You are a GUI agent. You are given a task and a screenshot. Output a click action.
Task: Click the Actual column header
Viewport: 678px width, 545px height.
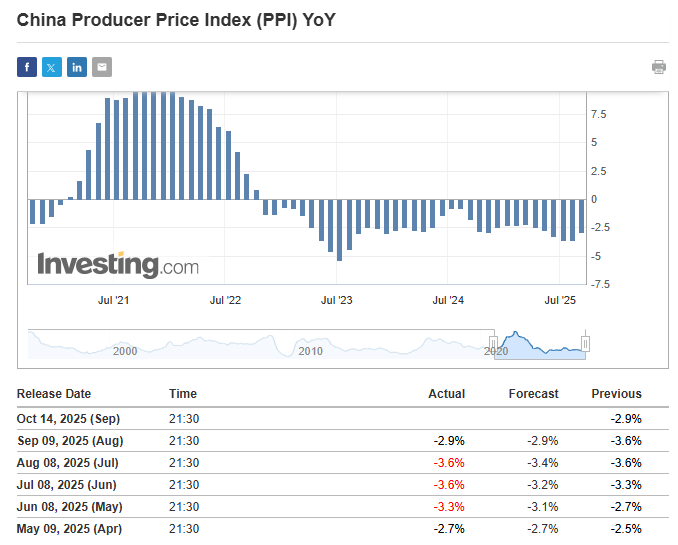click(x=446, y=393)
